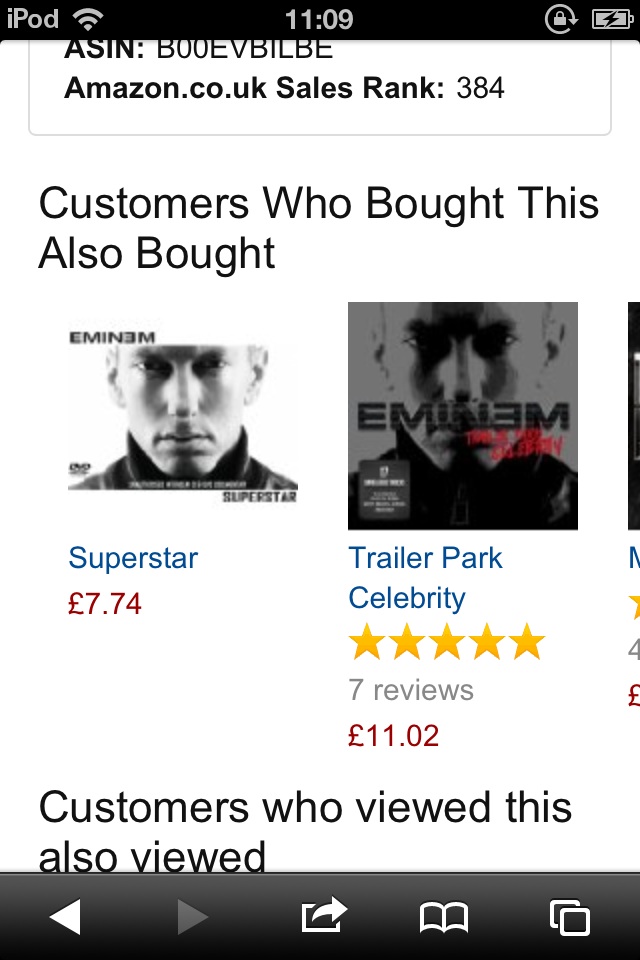The height and width of the screenshot is (960, 640).
Task: Tap the Wi-Fi signal status icon
Action: (88, 19)
